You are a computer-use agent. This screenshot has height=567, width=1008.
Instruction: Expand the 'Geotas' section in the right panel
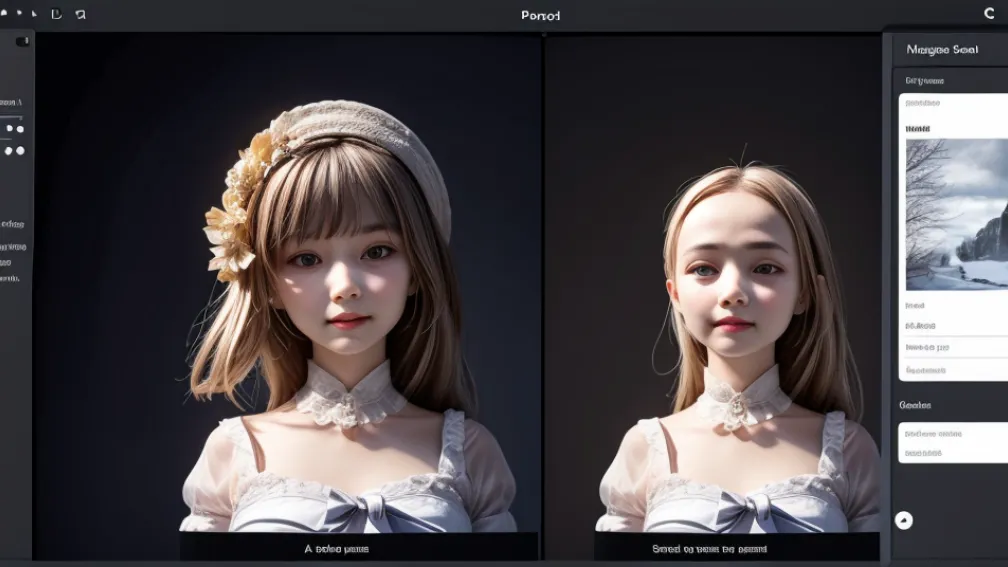pos(915,405)
